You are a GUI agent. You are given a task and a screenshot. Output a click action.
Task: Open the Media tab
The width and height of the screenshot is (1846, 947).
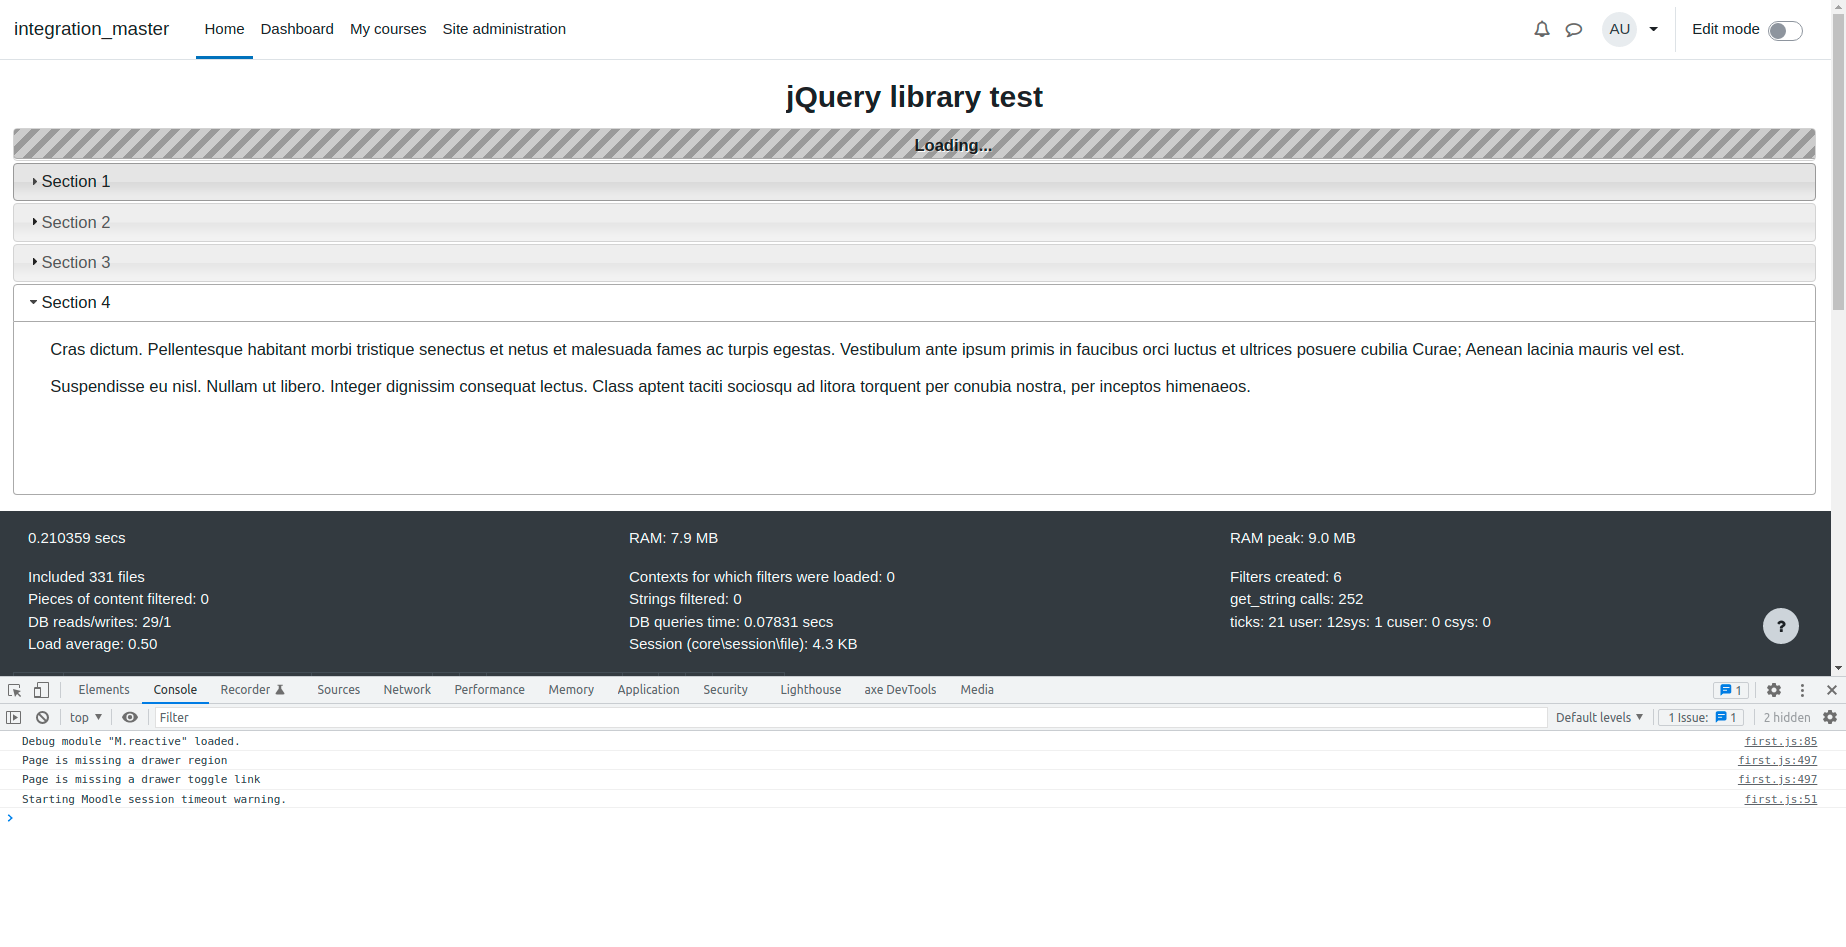click(977, 690)
